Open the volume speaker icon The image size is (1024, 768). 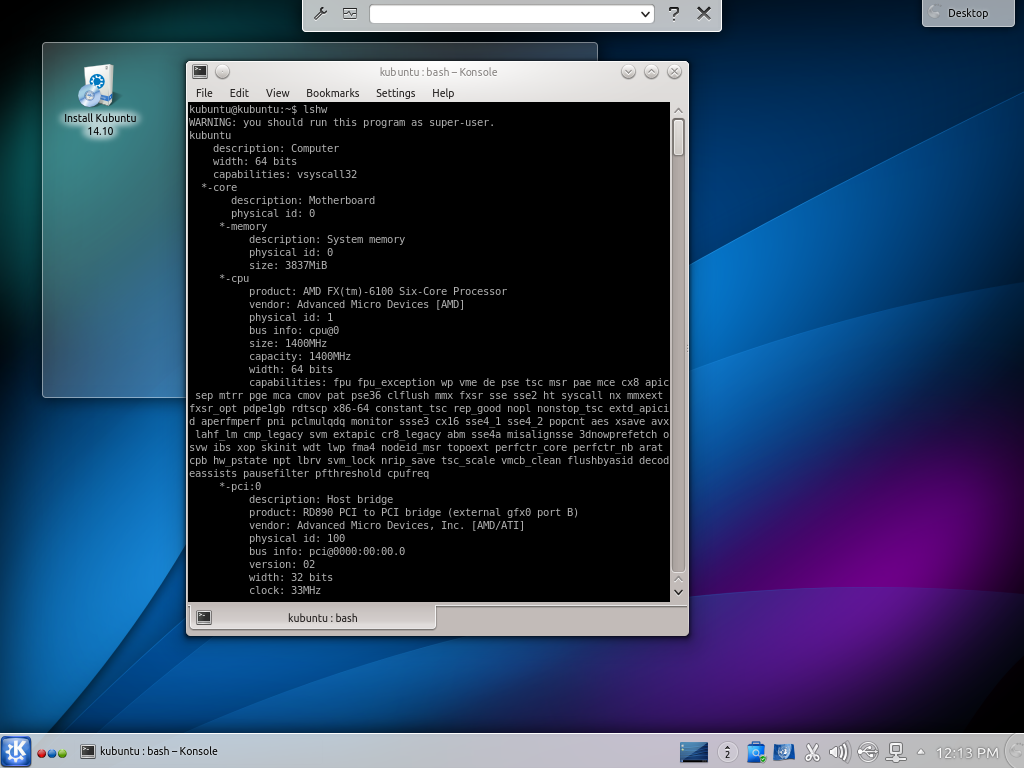coord(839,752)
